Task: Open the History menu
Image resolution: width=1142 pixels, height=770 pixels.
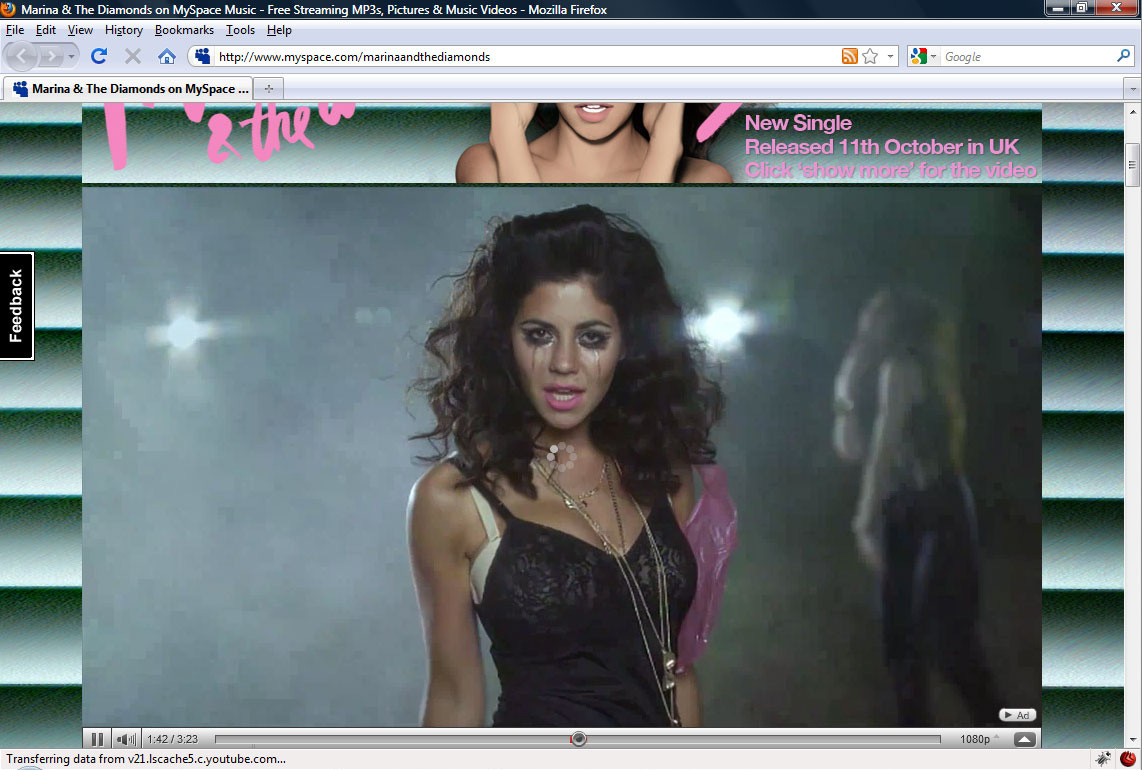Action: (123, 30)
